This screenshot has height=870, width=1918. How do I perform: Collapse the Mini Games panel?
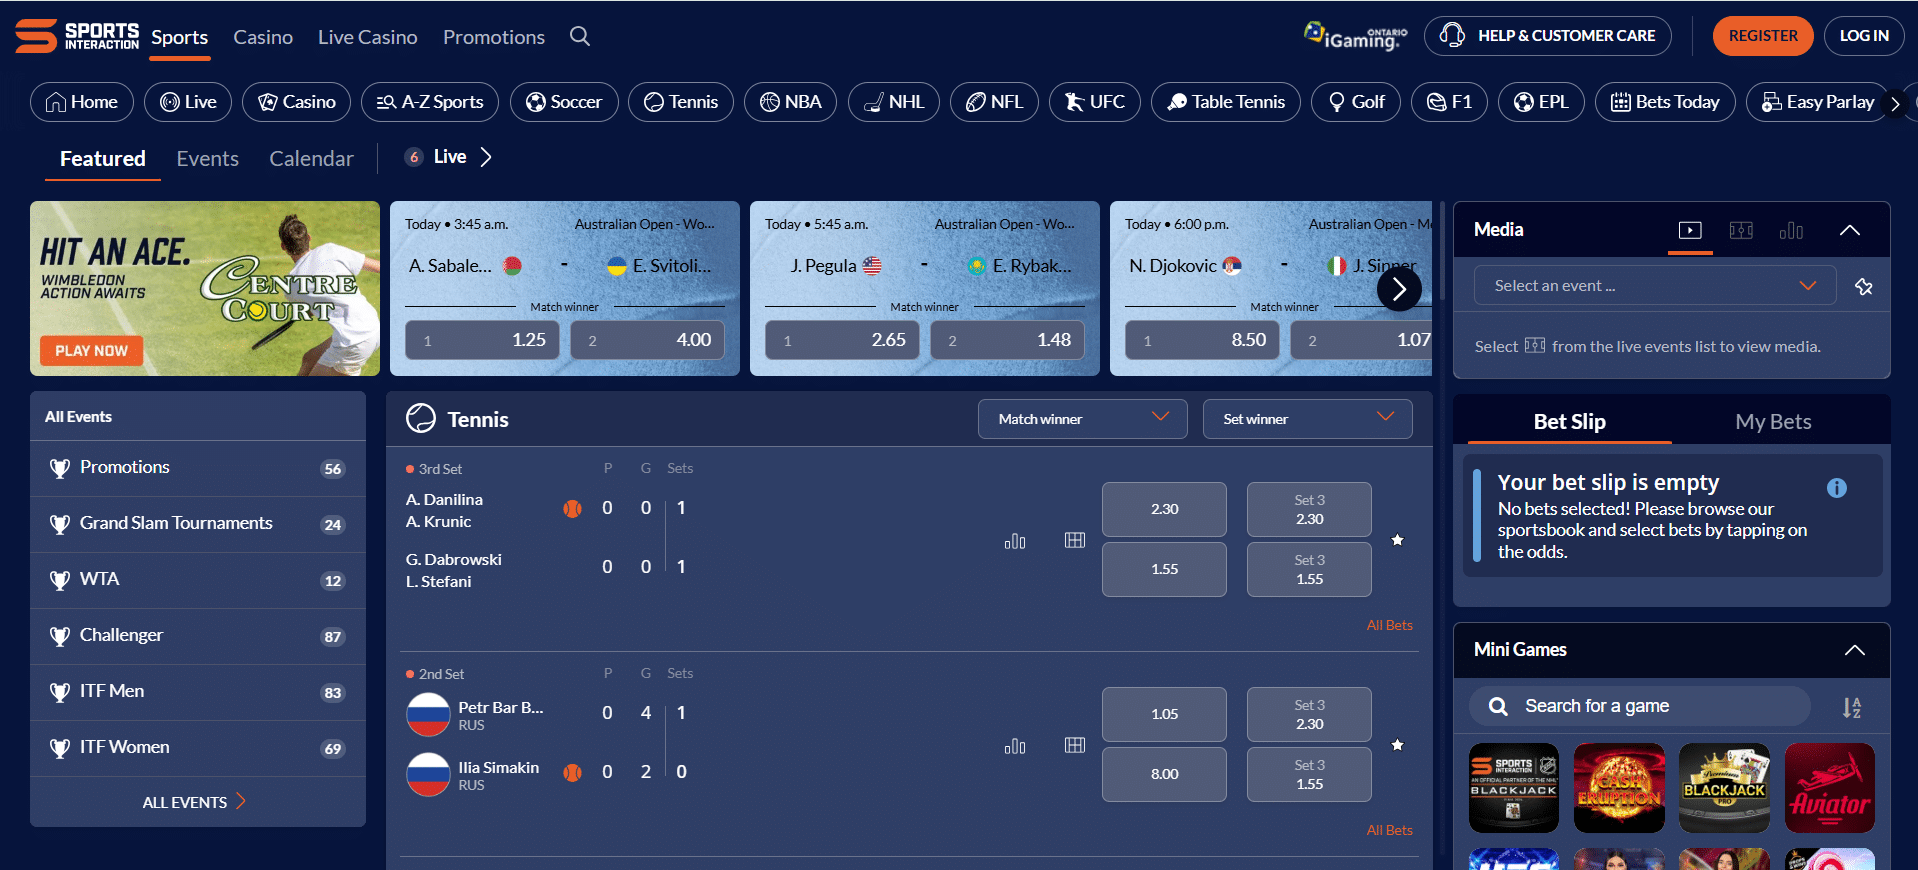pos(1855,650)
